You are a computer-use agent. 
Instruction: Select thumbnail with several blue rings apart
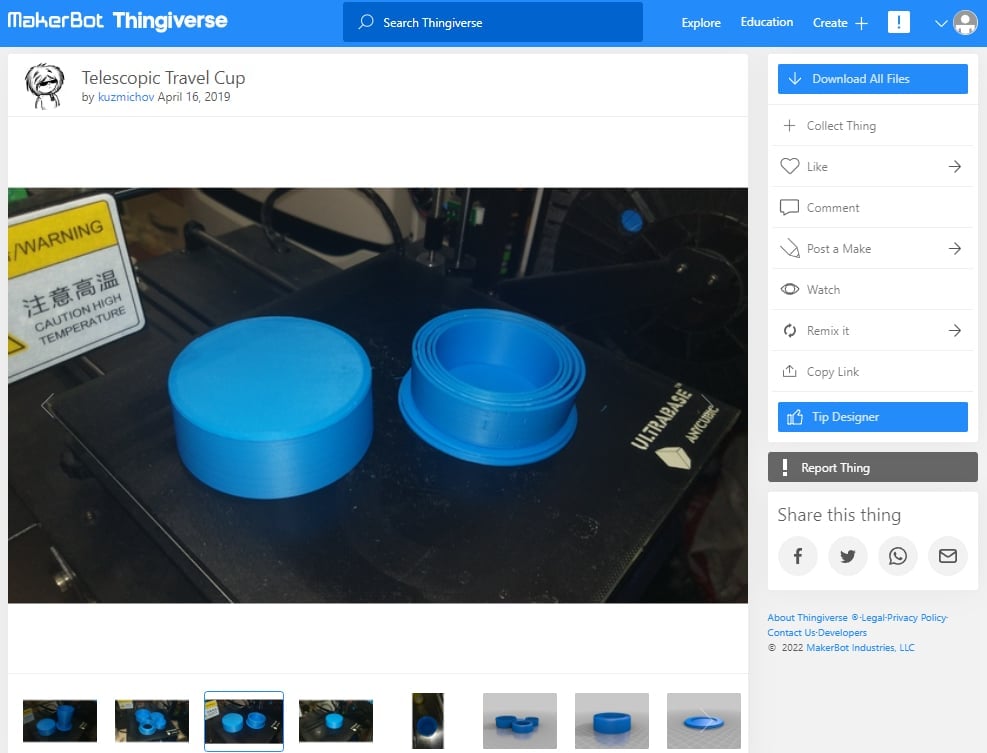[152, 721]
